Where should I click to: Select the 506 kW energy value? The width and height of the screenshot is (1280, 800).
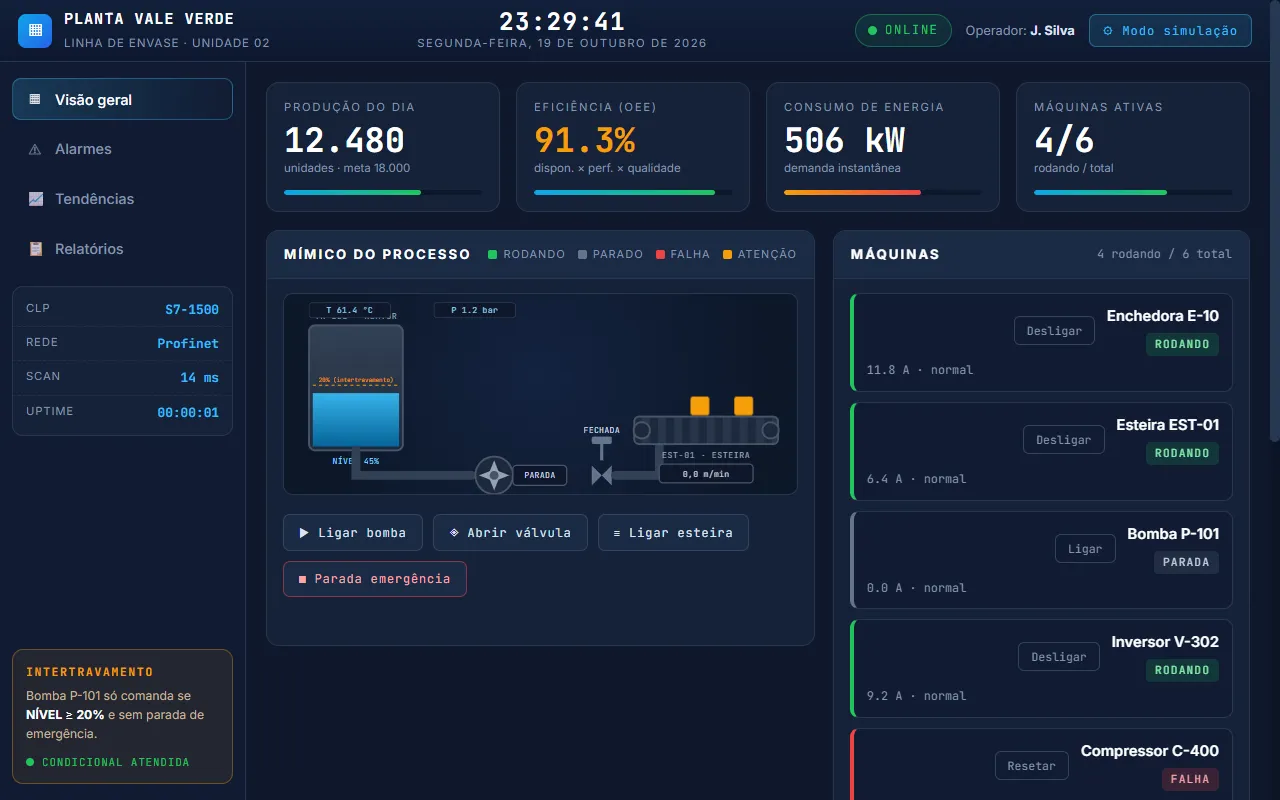tap(844, 140)
